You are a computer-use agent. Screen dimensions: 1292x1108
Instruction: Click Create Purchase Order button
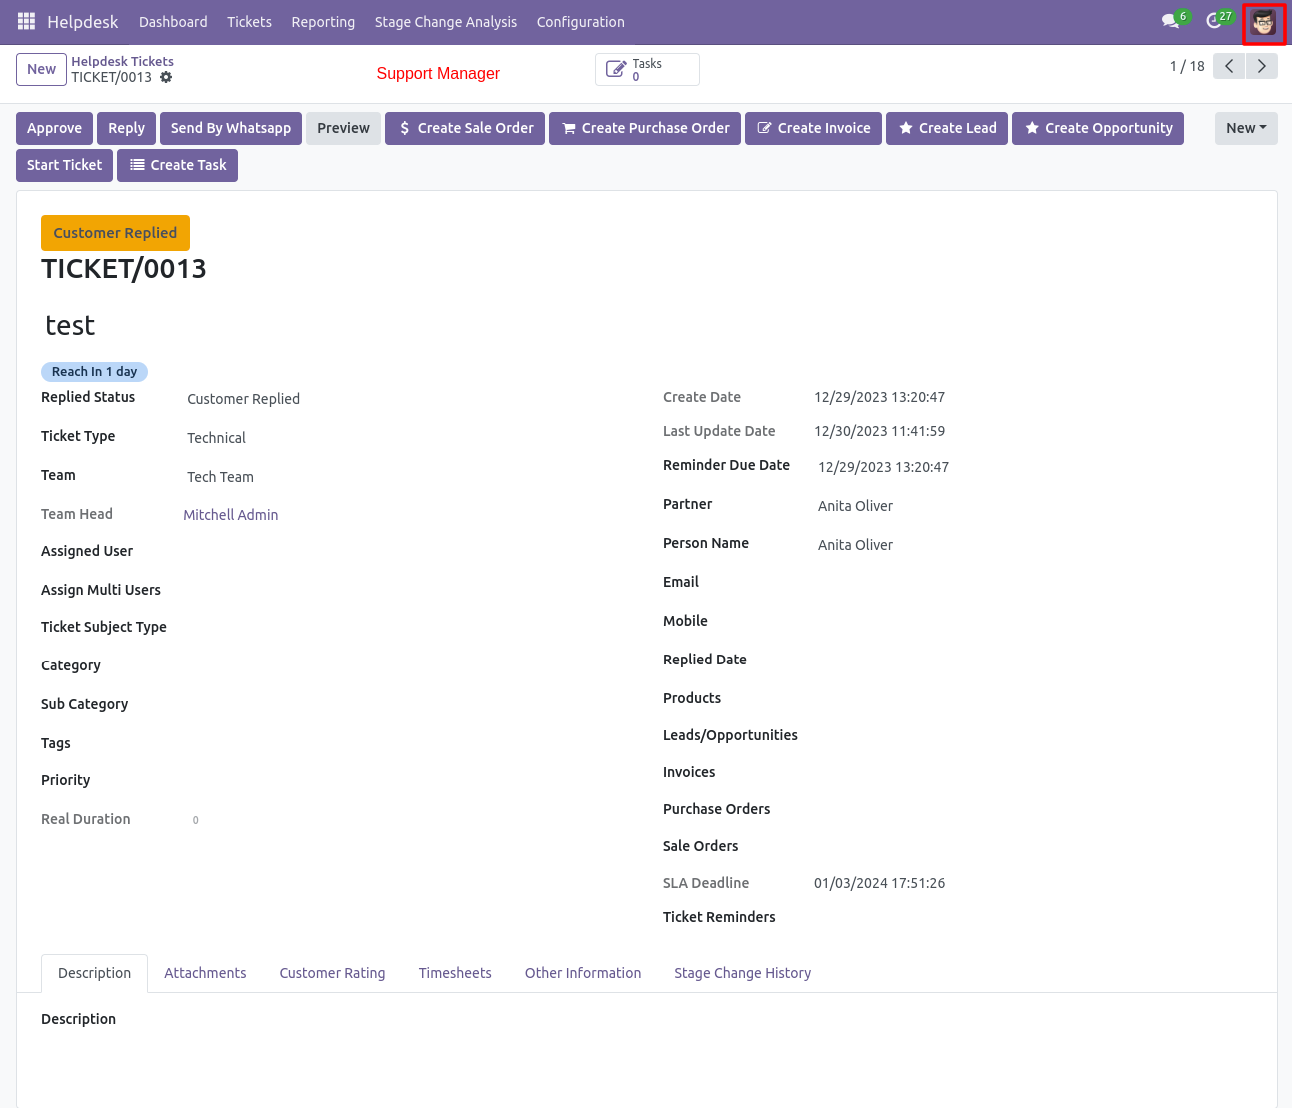[x=645, y=128]
